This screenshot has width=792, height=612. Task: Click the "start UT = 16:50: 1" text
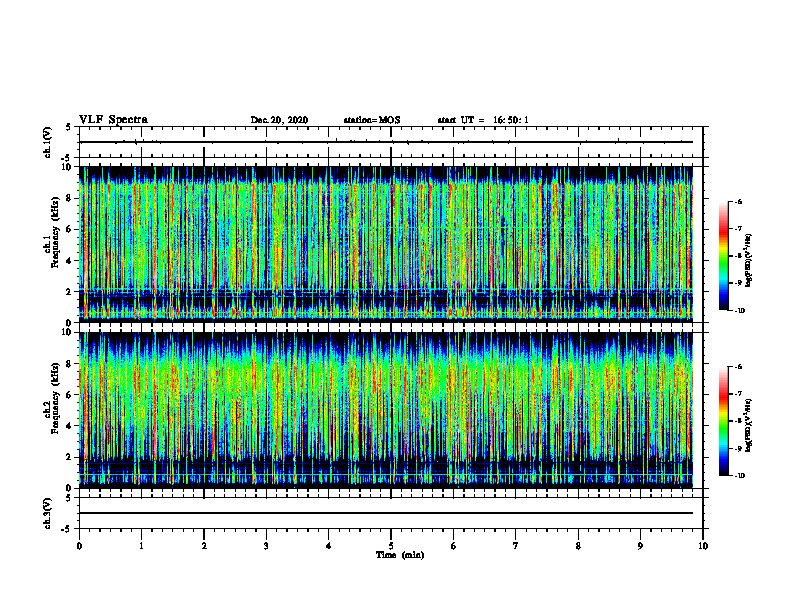[x=483, y=120]
